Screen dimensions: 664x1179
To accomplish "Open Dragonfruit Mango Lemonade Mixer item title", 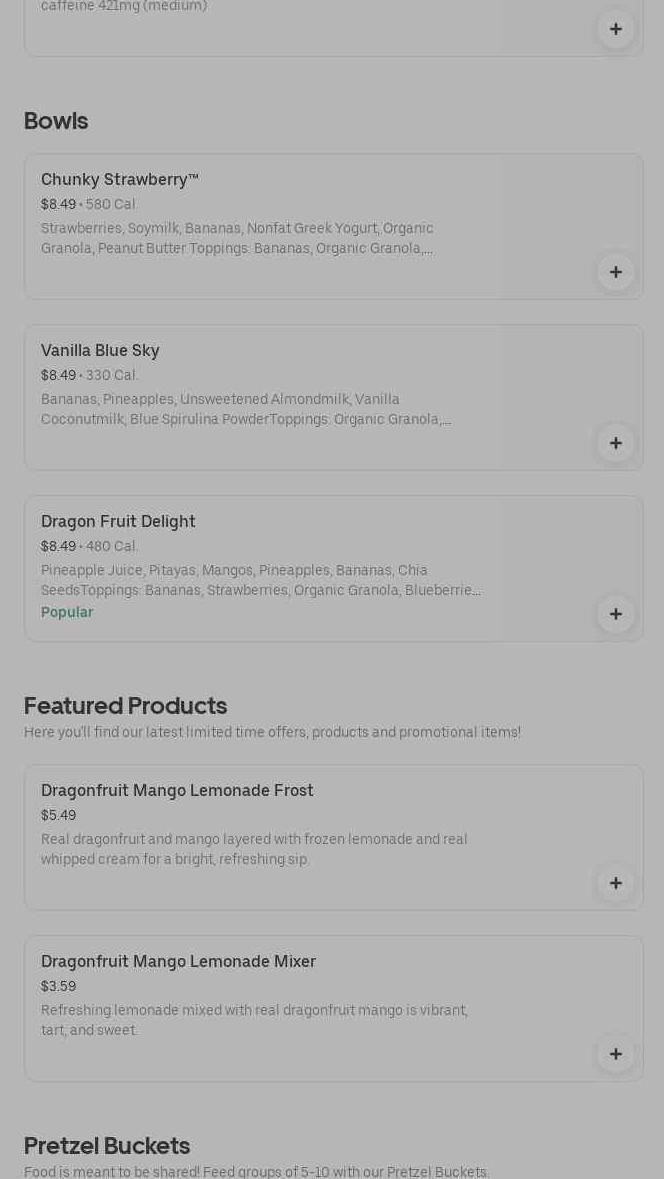I will (x=178, y=962).
